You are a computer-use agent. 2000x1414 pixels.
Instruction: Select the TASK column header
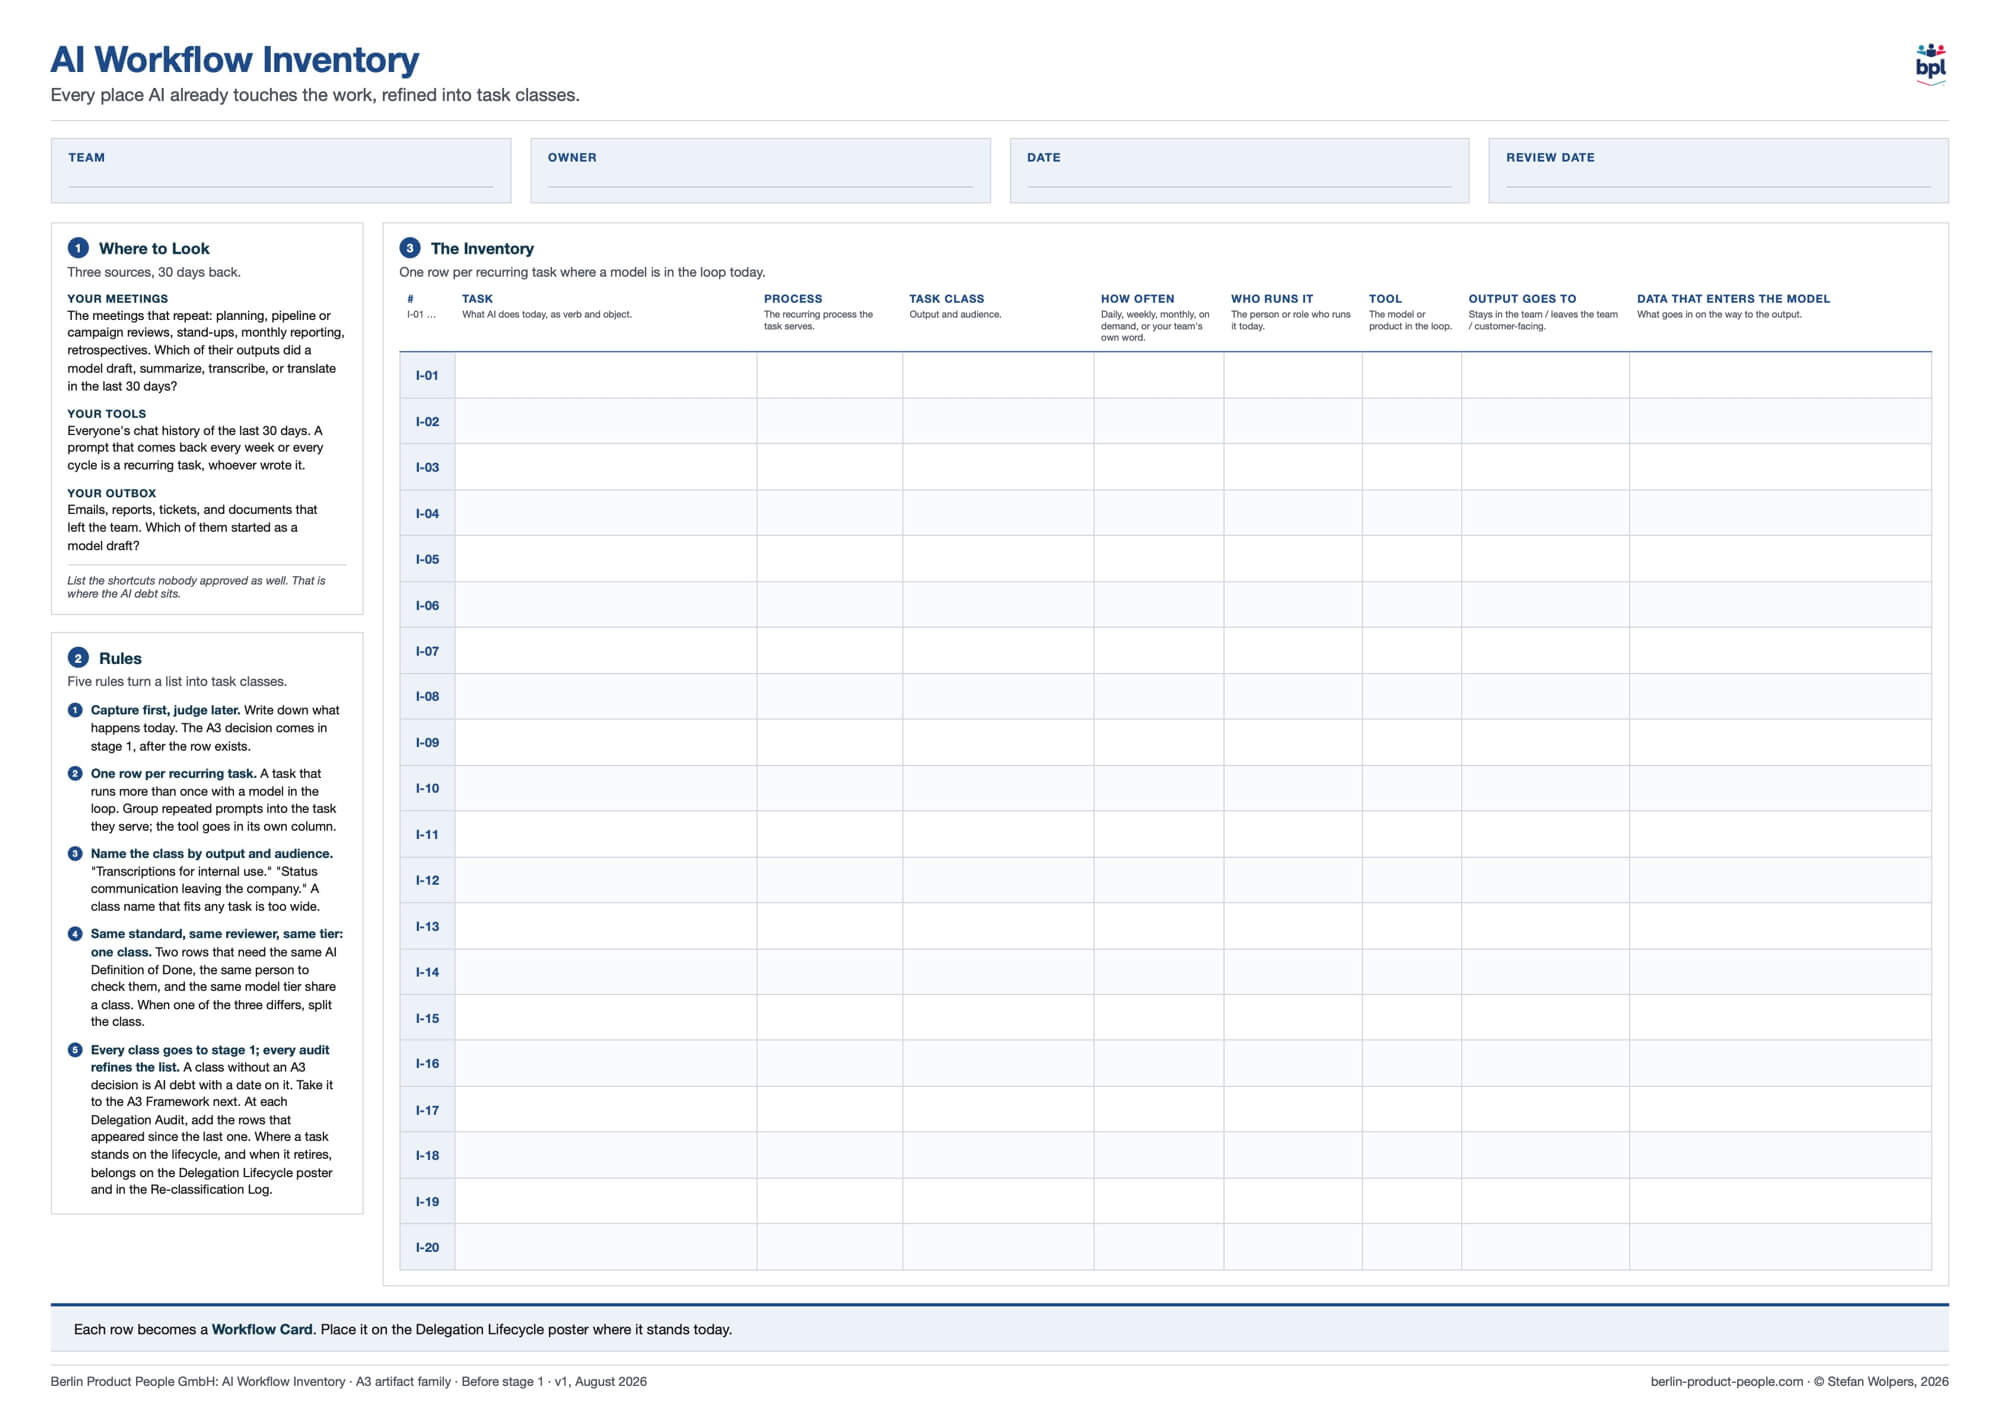477,299
